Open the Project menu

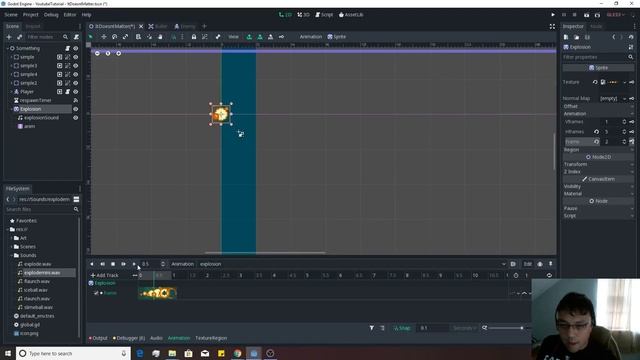(x=31, y=15)
